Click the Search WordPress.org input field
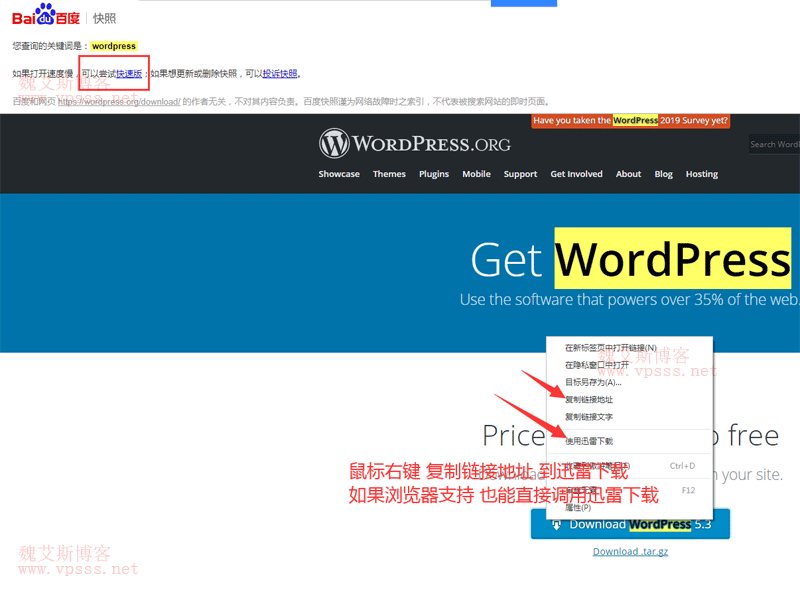Screen dimensions: 800x590 775,144
